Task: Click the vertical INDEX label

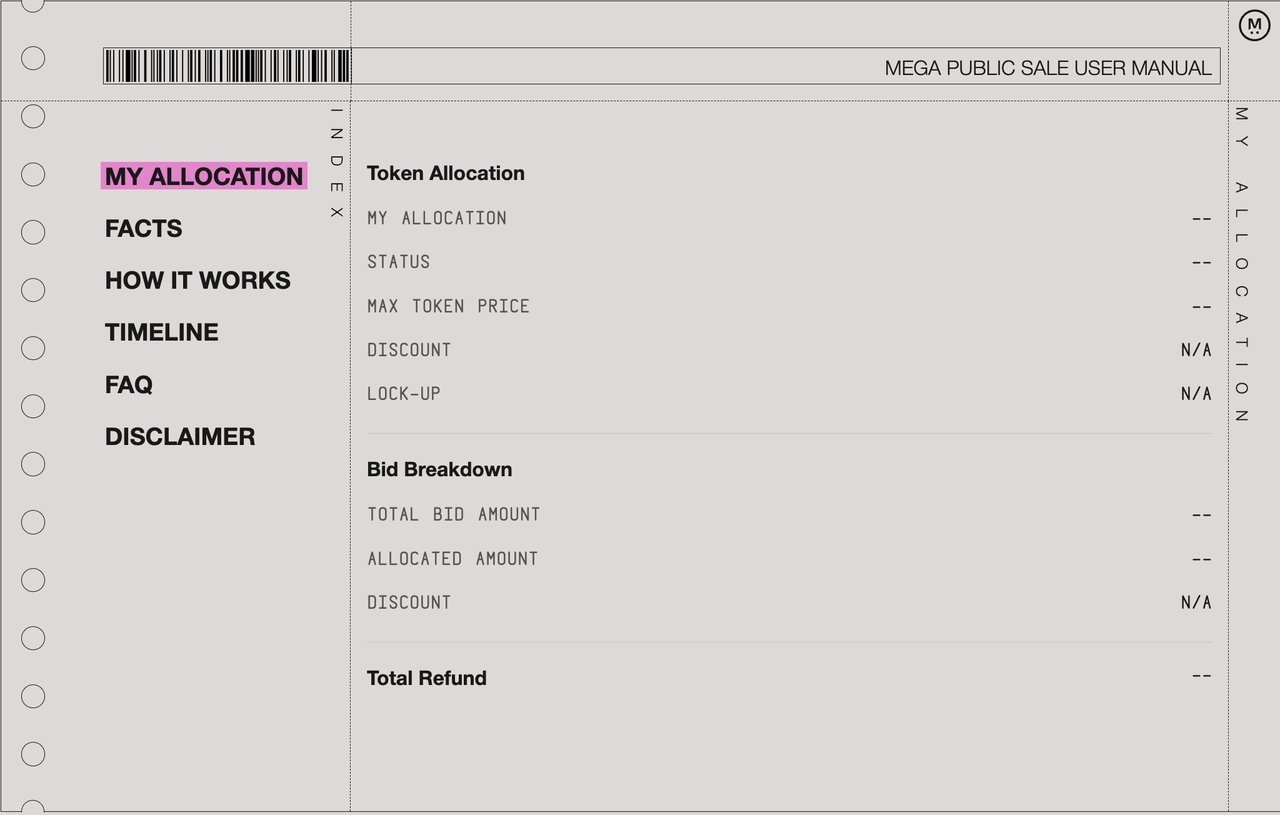Action: [336, 162]
